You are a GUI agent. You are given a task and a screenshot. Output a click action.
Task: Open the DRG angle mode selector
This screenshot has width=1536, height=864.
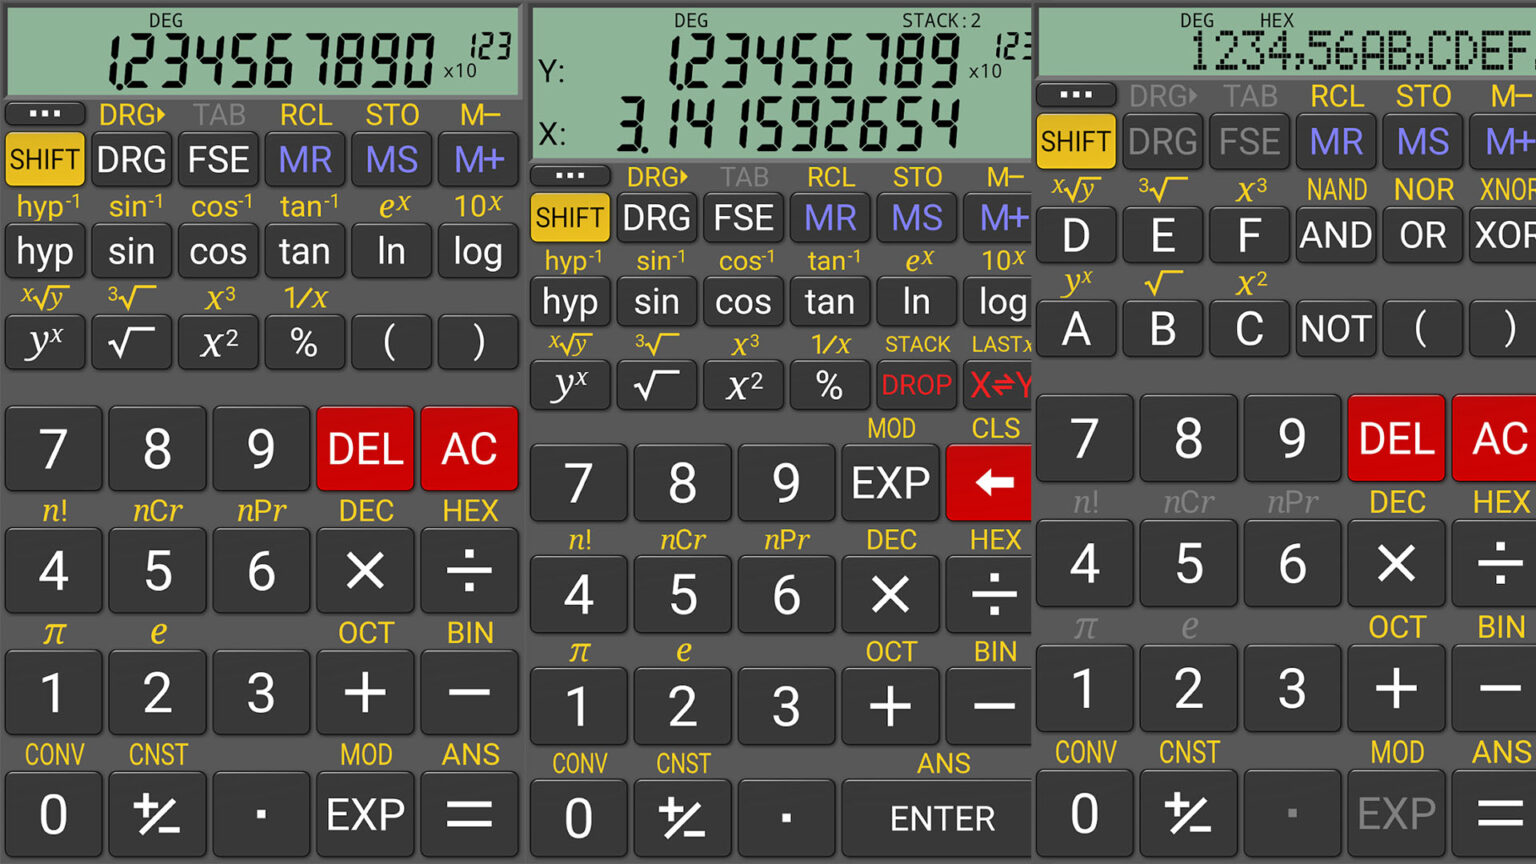(x=131, y=159)
